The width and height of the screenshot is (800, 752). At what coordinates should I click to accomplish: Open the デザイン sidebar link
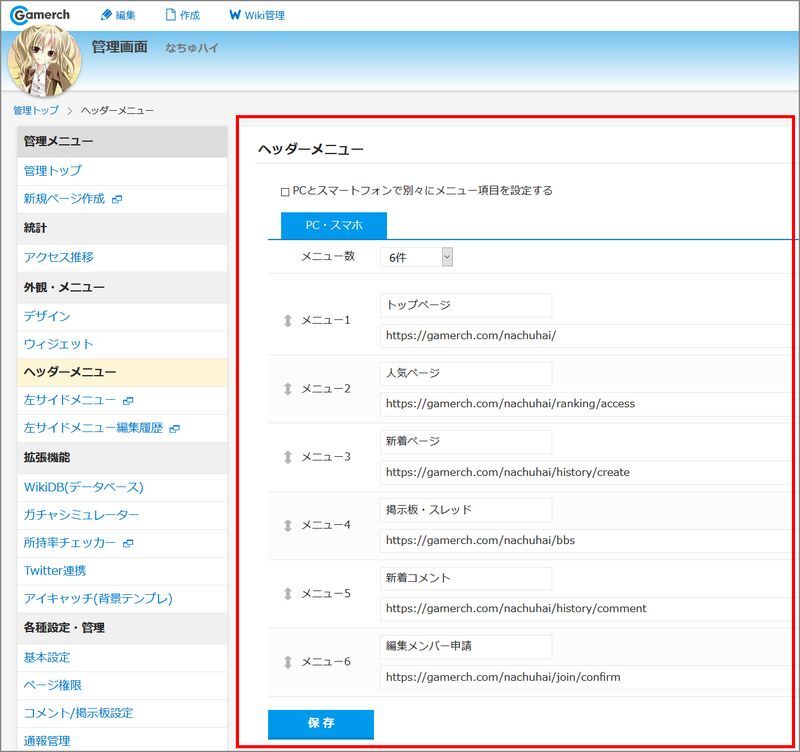click(47, 316)
